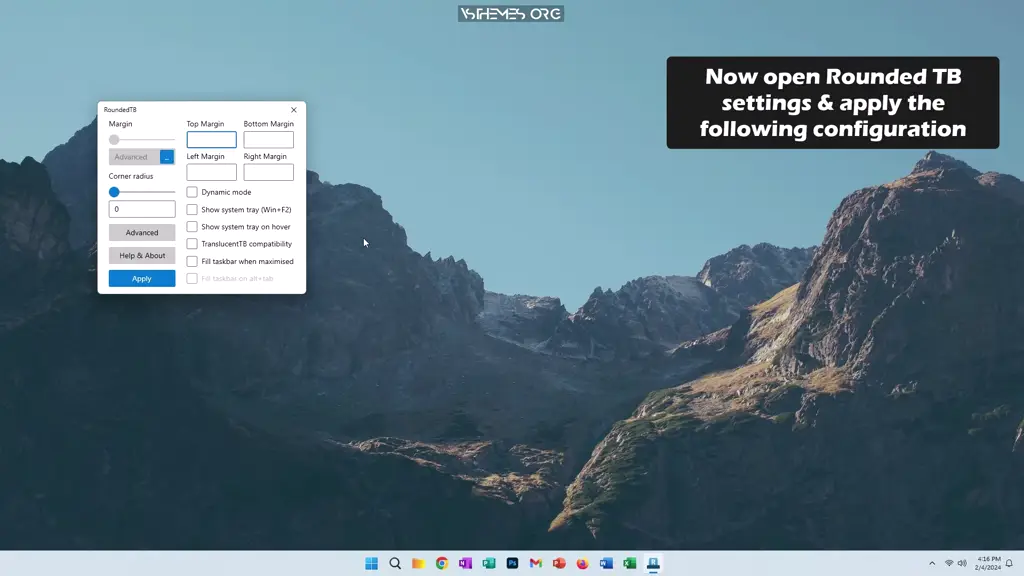Open the Windows Start menu
Image resolution: width=1024 pixels, height=576 pixels.
[x=370, y=563]
